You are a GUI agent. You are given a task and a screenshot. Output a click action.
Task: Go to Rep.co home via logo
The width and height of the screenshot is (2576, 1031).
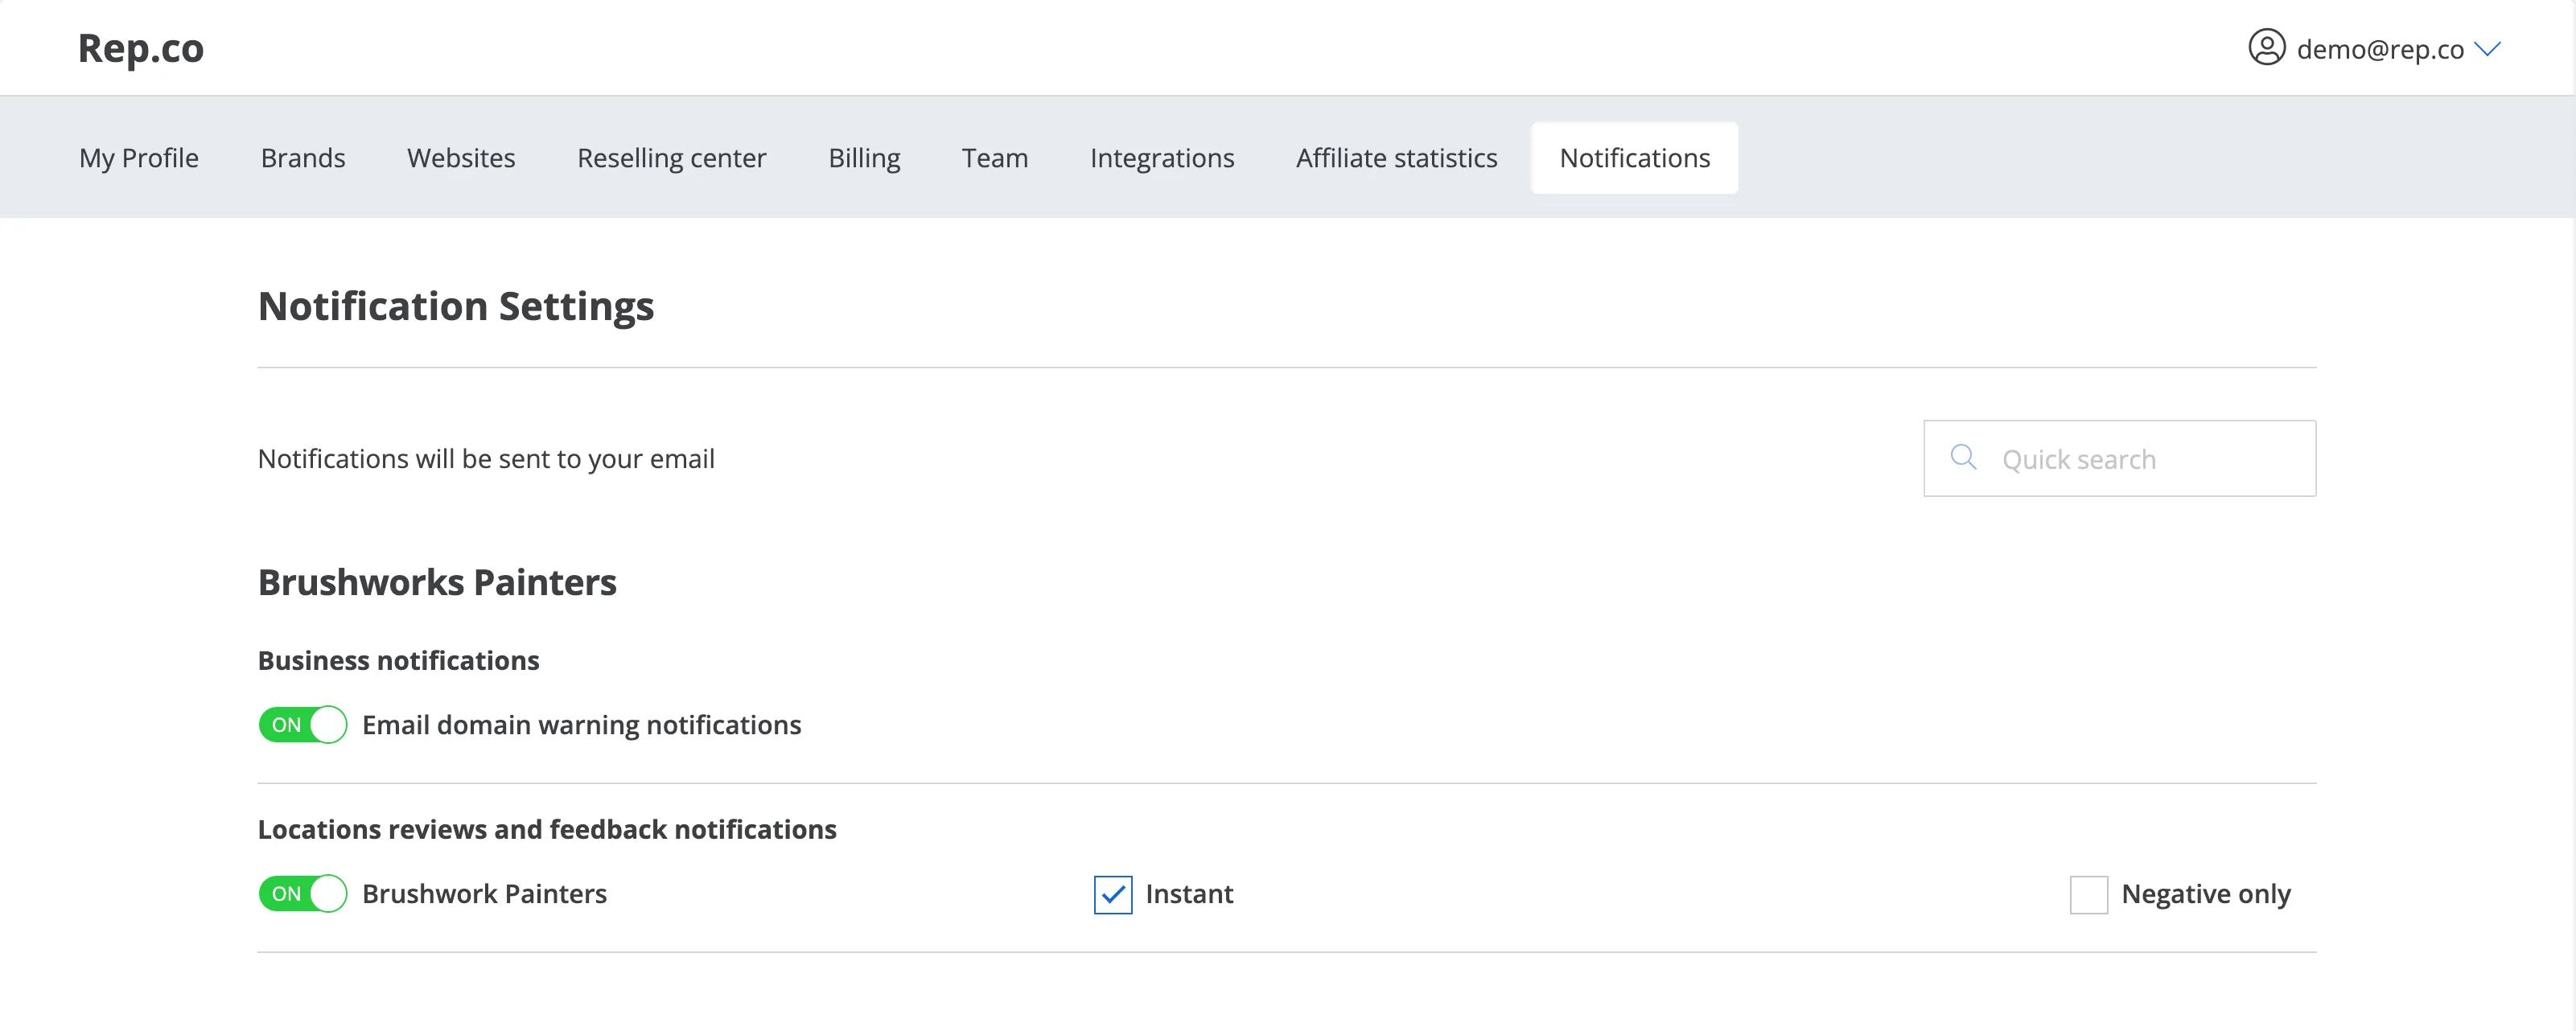pos(141,48)
